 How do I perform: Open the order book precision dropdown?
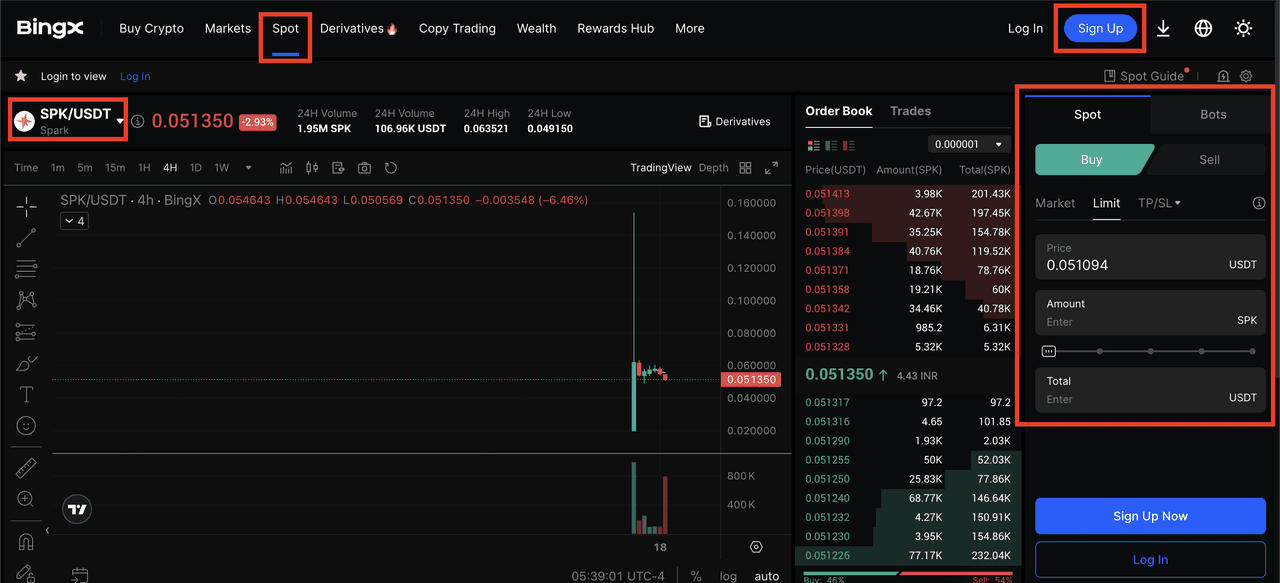click(x=969, y=145)
